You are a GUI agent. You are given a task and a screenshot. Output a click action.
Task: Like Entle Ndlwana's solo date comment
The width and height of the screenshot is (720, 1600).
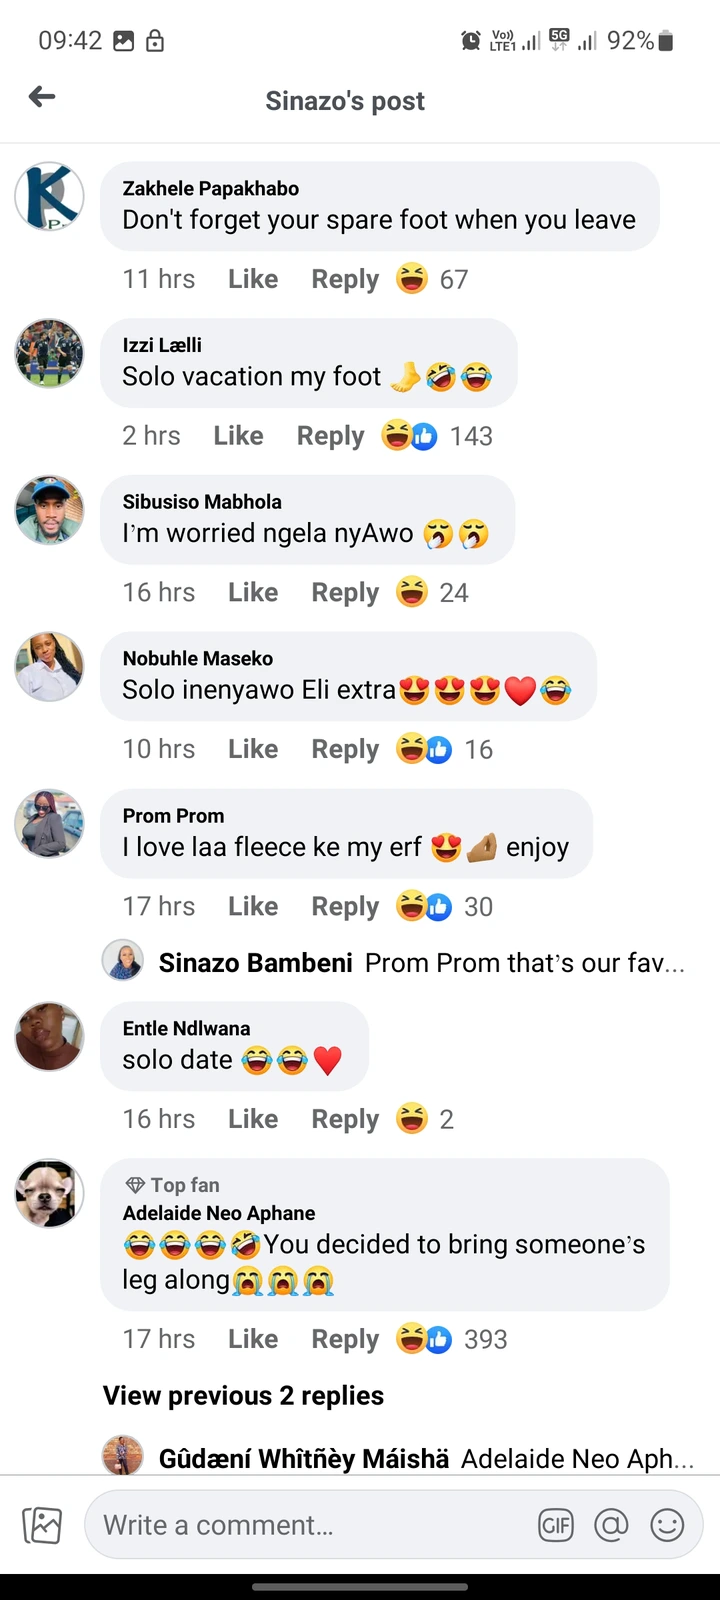(x=253, y=1119)
